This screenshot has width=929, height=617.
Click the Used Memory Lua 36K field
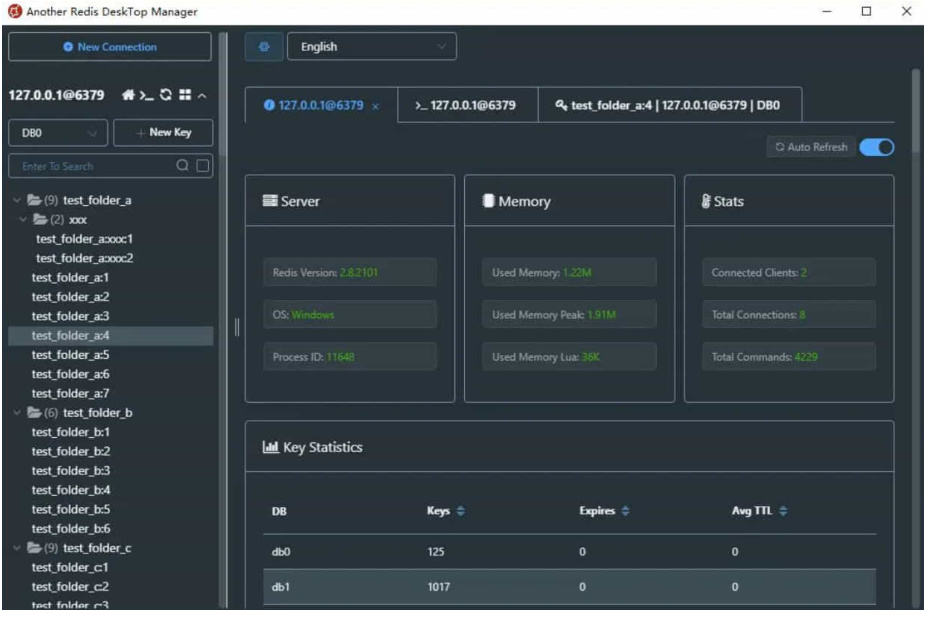[x=569, y=357]
